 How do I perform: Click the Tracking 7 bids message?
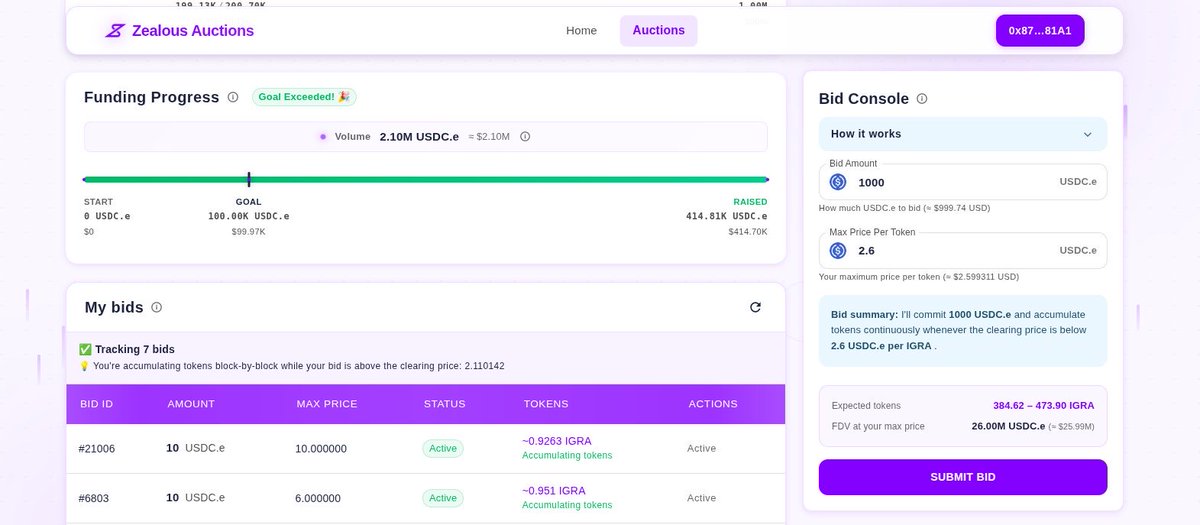tap(127, 349)
